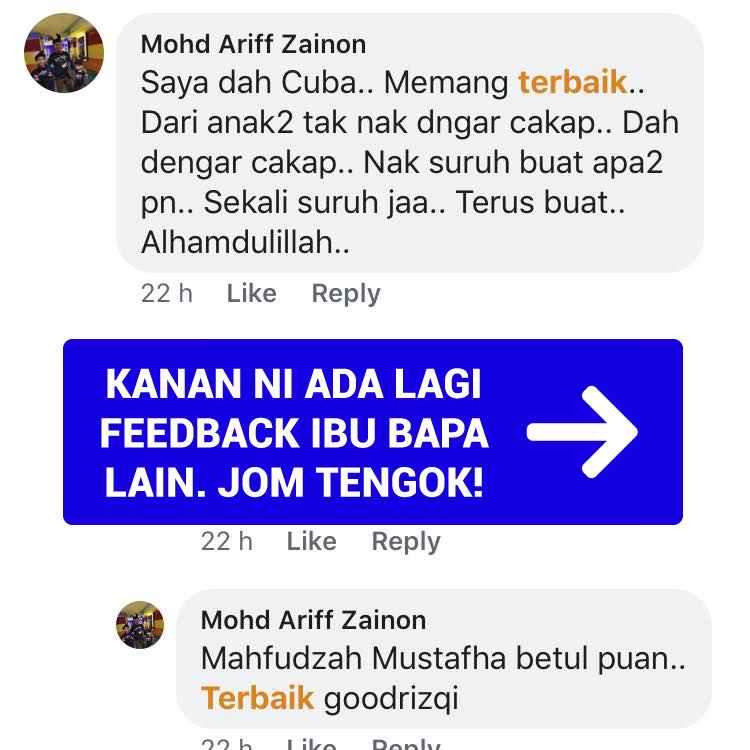Image resolution: width=750 pixels, height=750 pixels.
Task: Like the comment under the blue banner
Action: click(x=311, y=541)
